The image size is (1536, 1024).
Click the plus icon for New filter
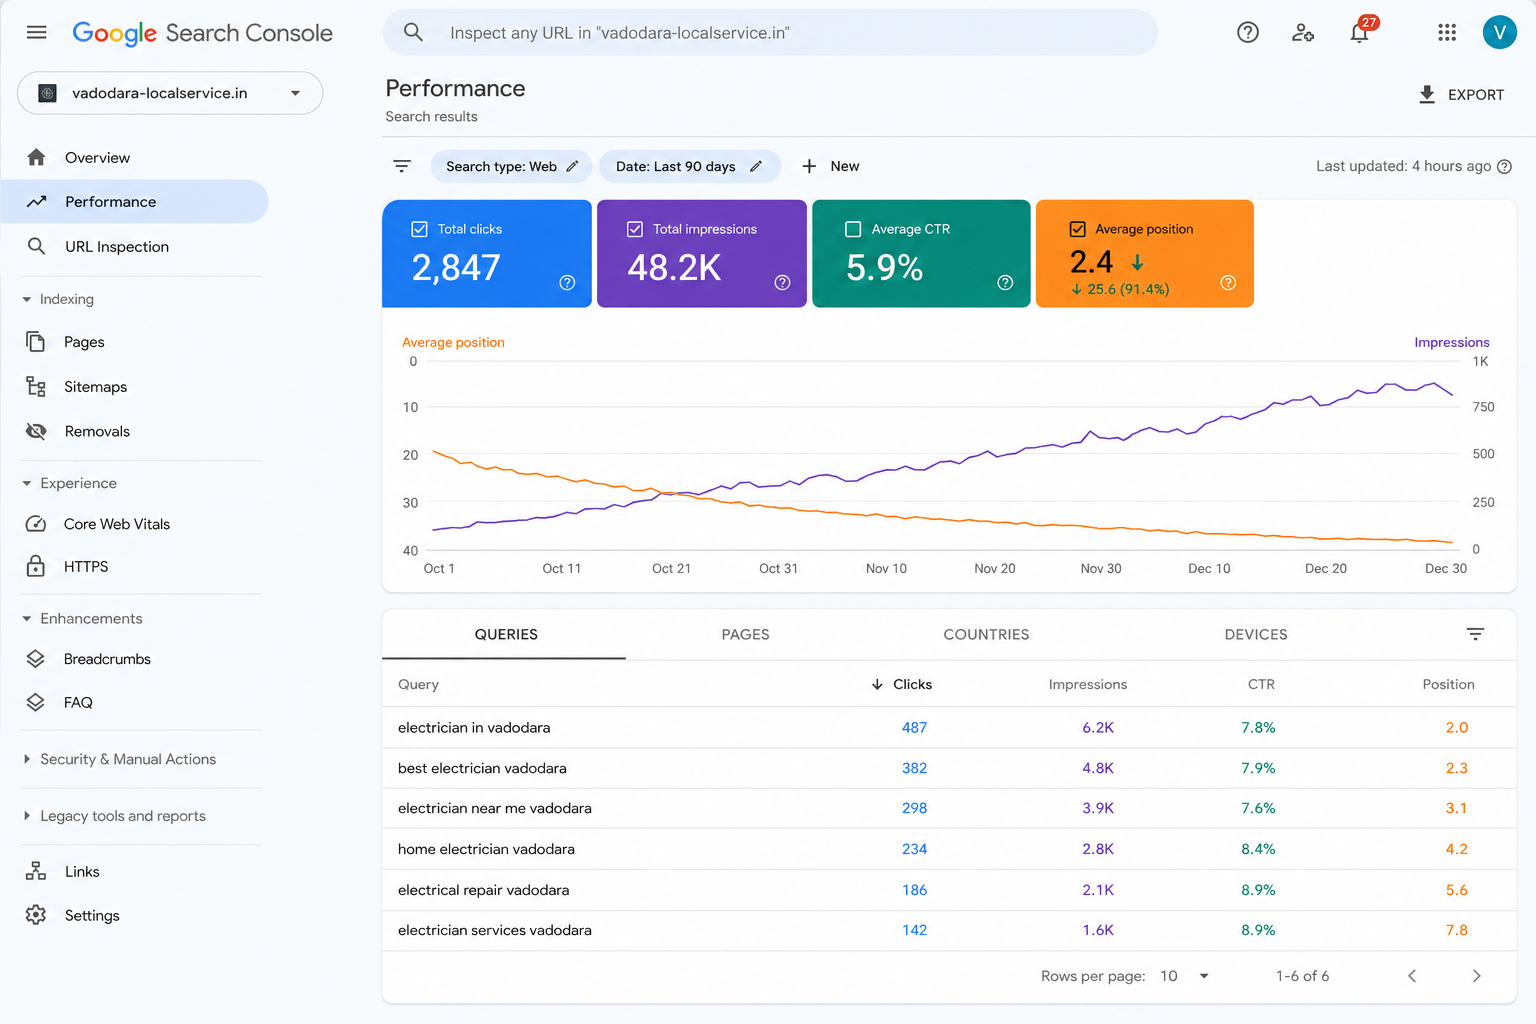pos(809,166)
